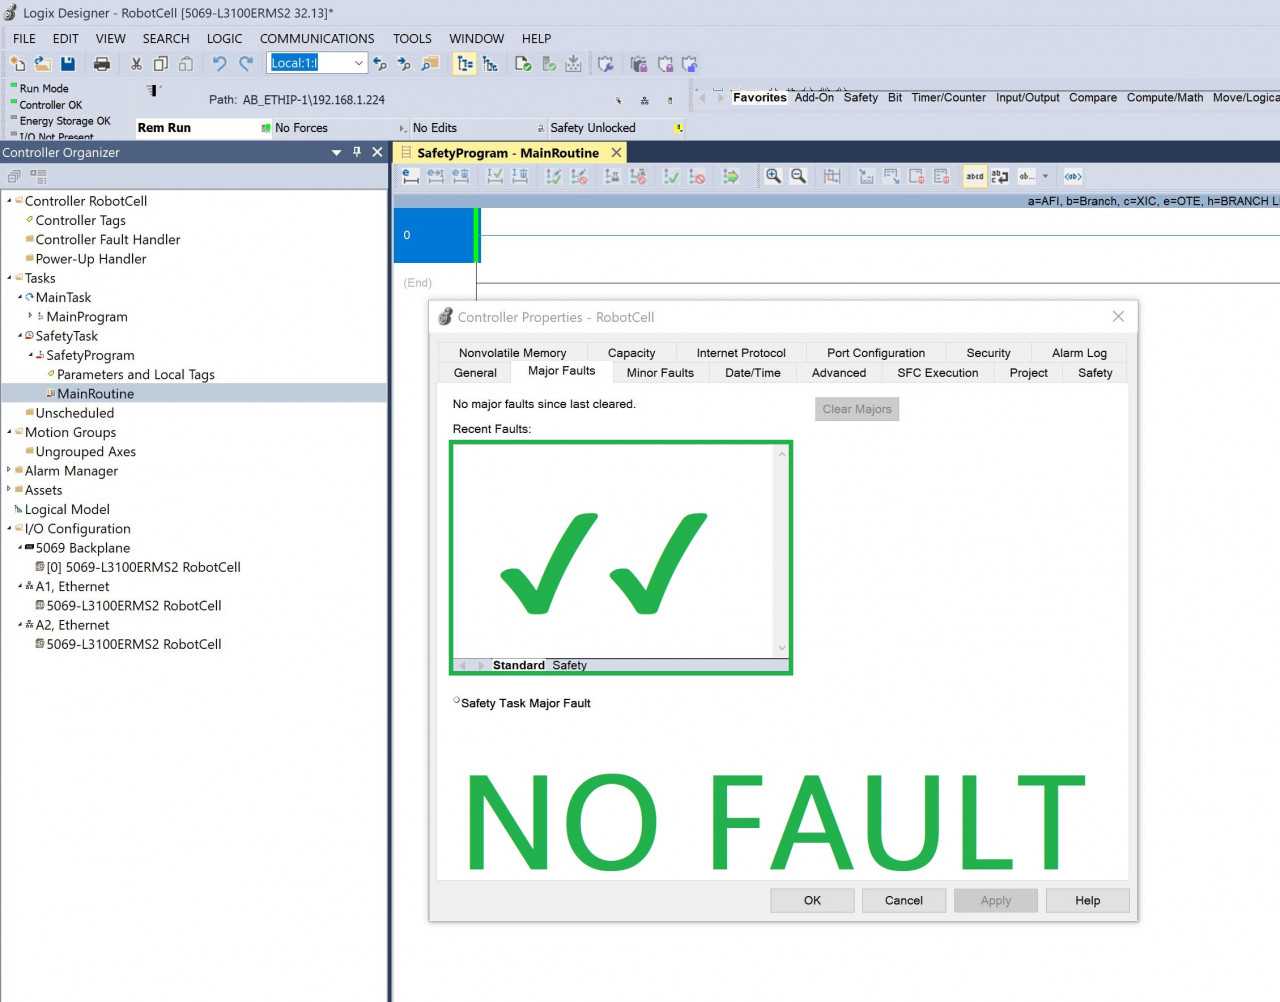Open the COMMUNICATIONS menu
Viewport: 1280px width, 1002px height.
click(317, 38)
